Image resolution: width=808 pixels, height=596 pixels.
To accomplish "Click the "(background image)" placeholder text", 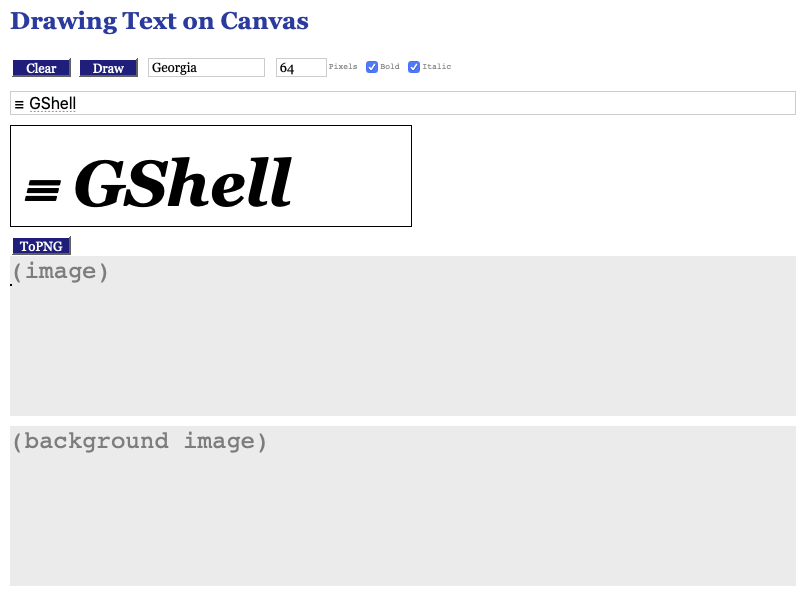I will [139, 441].
